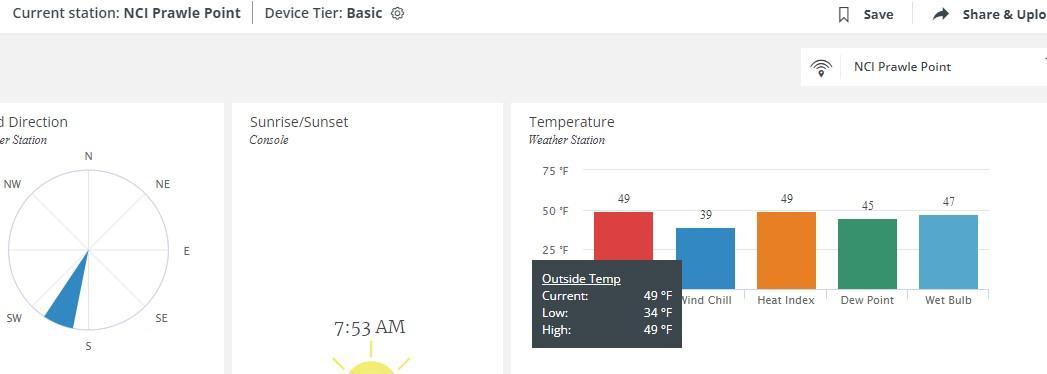Click the Sunrise/Sunset panel title

pos(299,122)
